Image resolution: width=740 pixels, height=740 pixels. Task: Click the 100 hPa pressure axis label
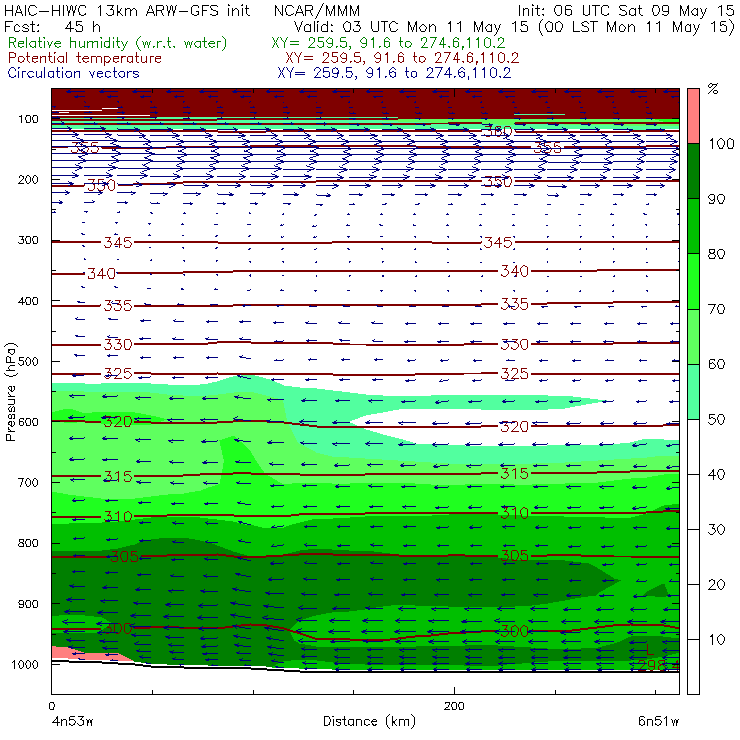click(x=28, y=119)
